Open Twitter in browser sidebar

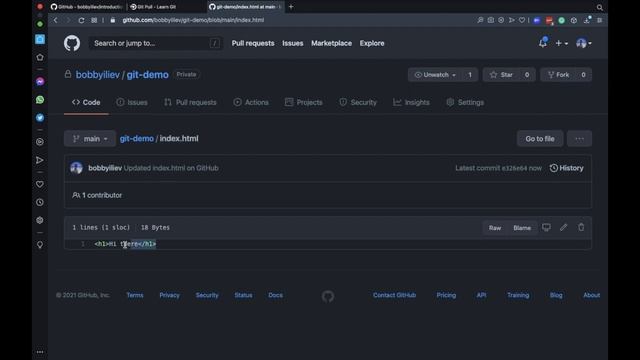(40, 118)
